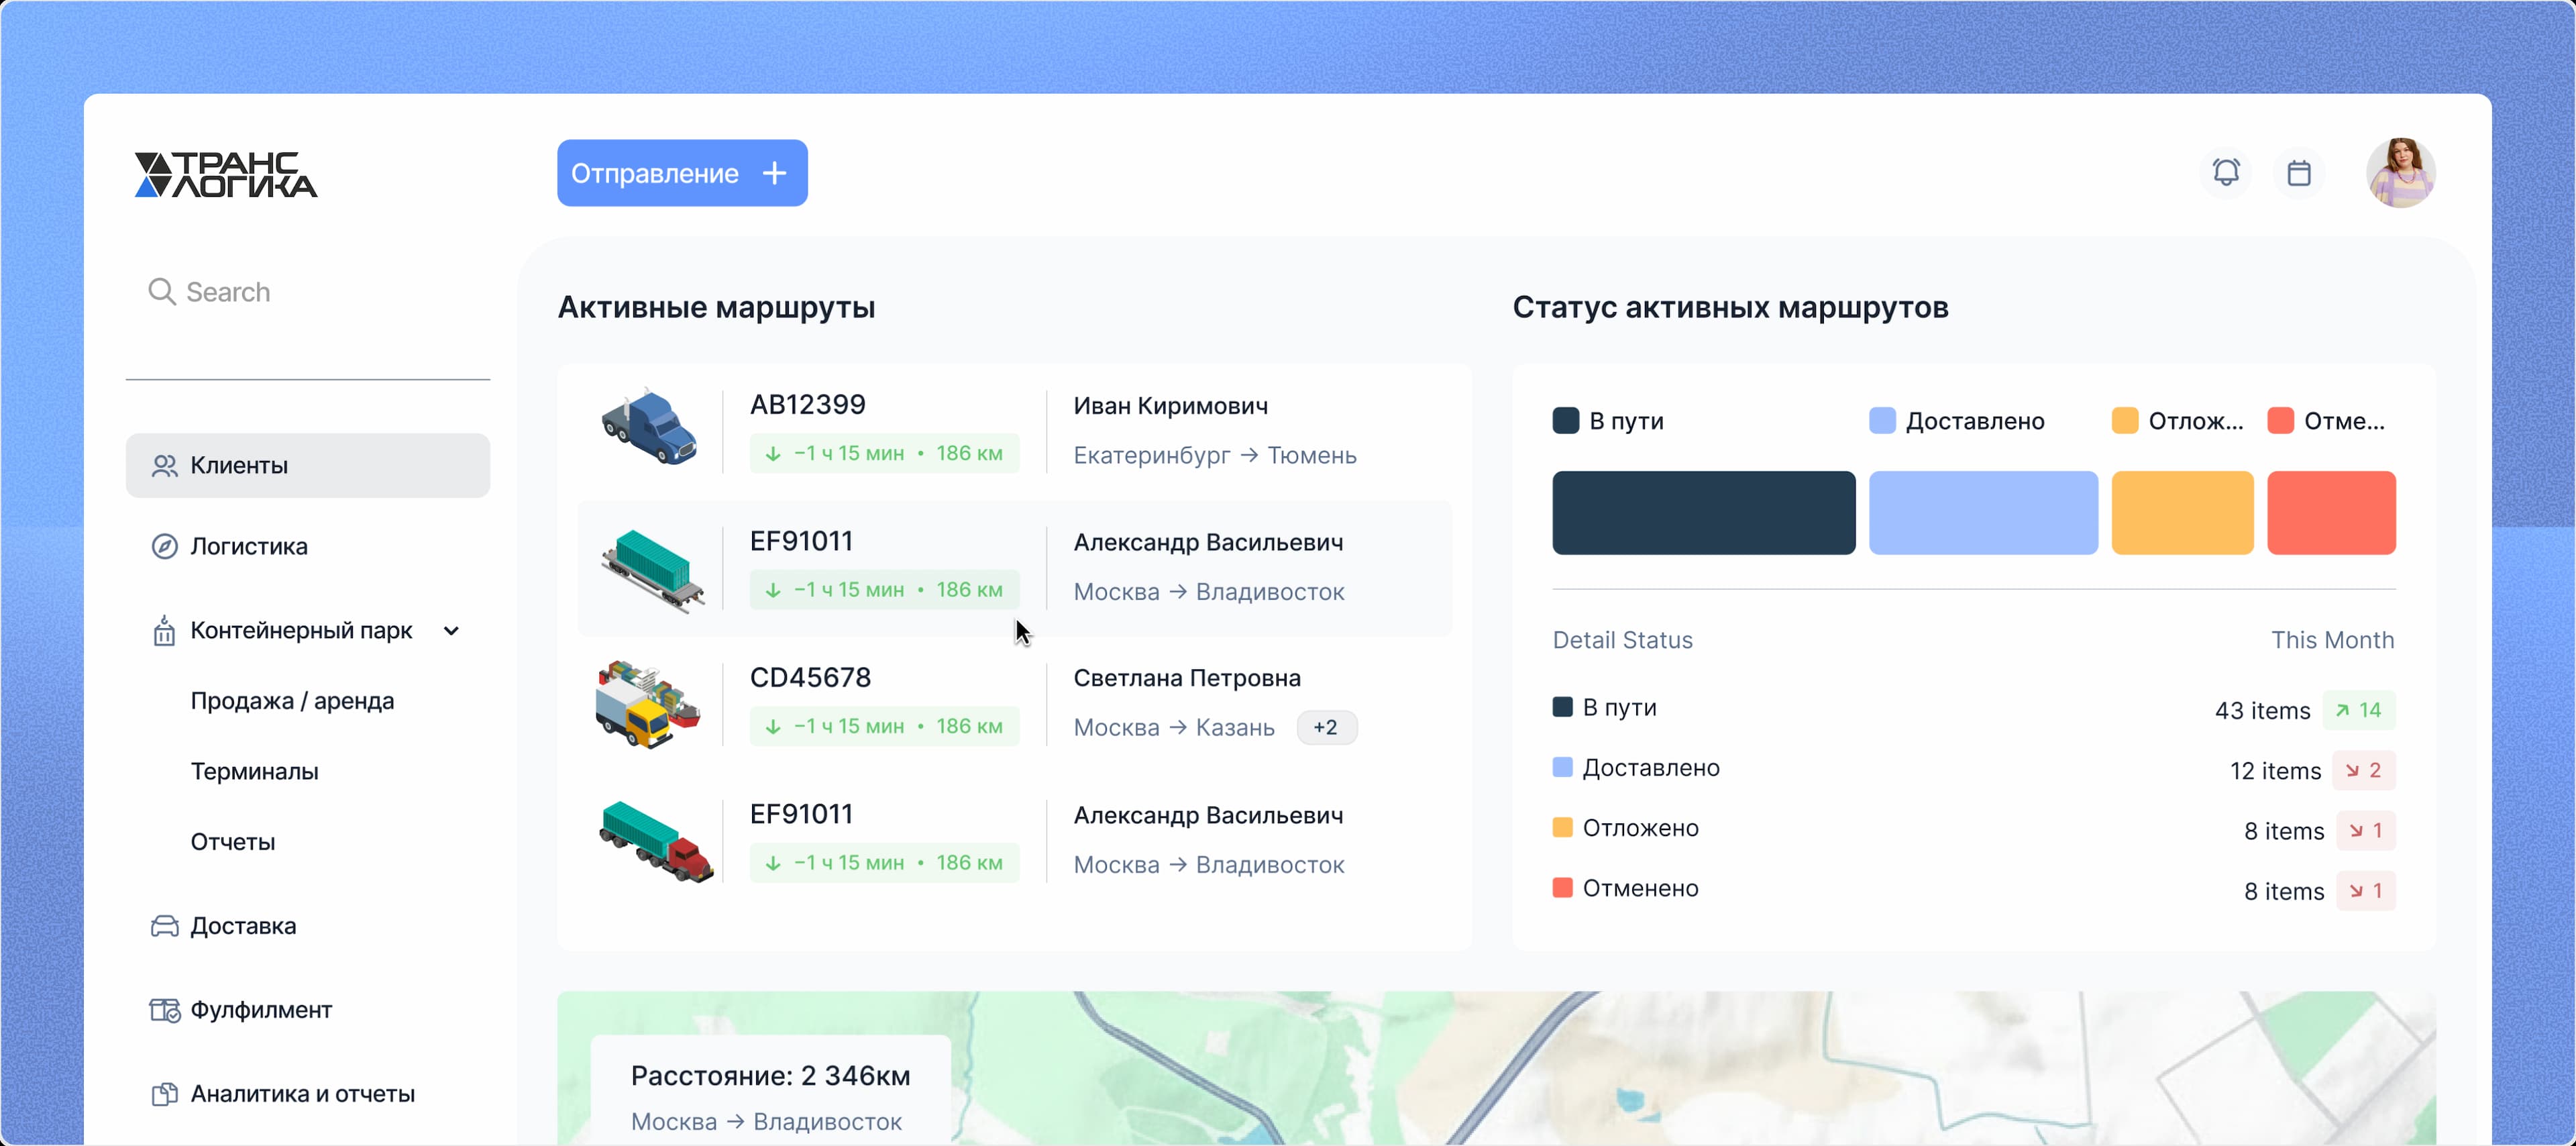2576x1146 pixels.
Task: Open Аналитика и отчеты section icon
Action: (x=164, y=1093)
